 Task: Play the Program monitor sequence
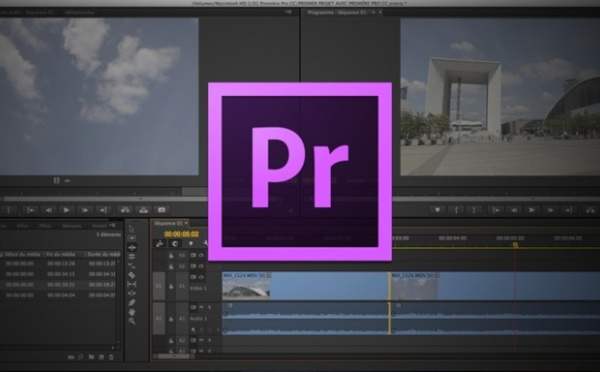click(532, 210)
